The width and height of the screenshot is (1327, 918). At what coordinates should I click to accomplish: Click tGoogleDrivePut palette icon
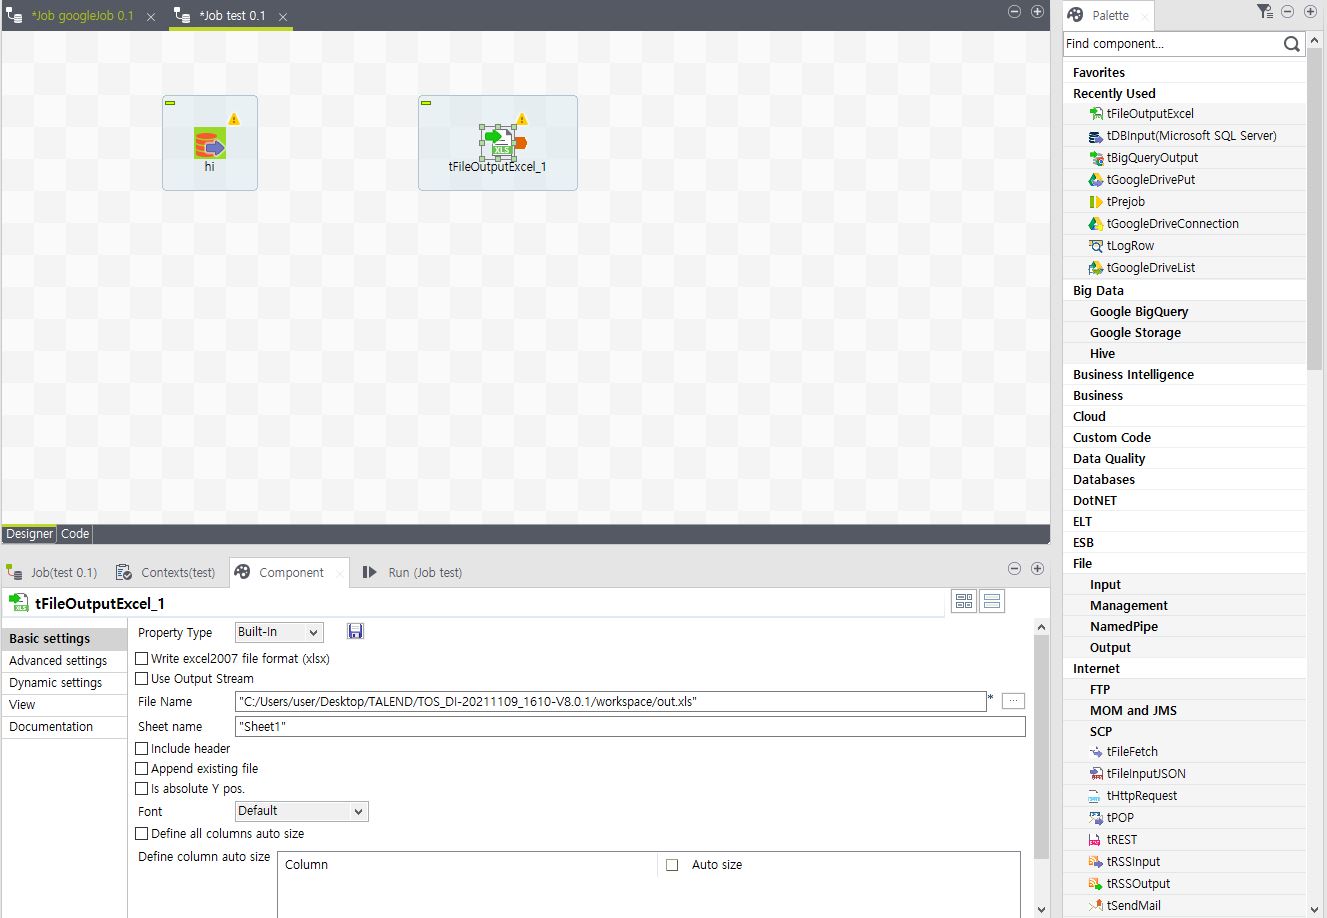[1096, 180]
